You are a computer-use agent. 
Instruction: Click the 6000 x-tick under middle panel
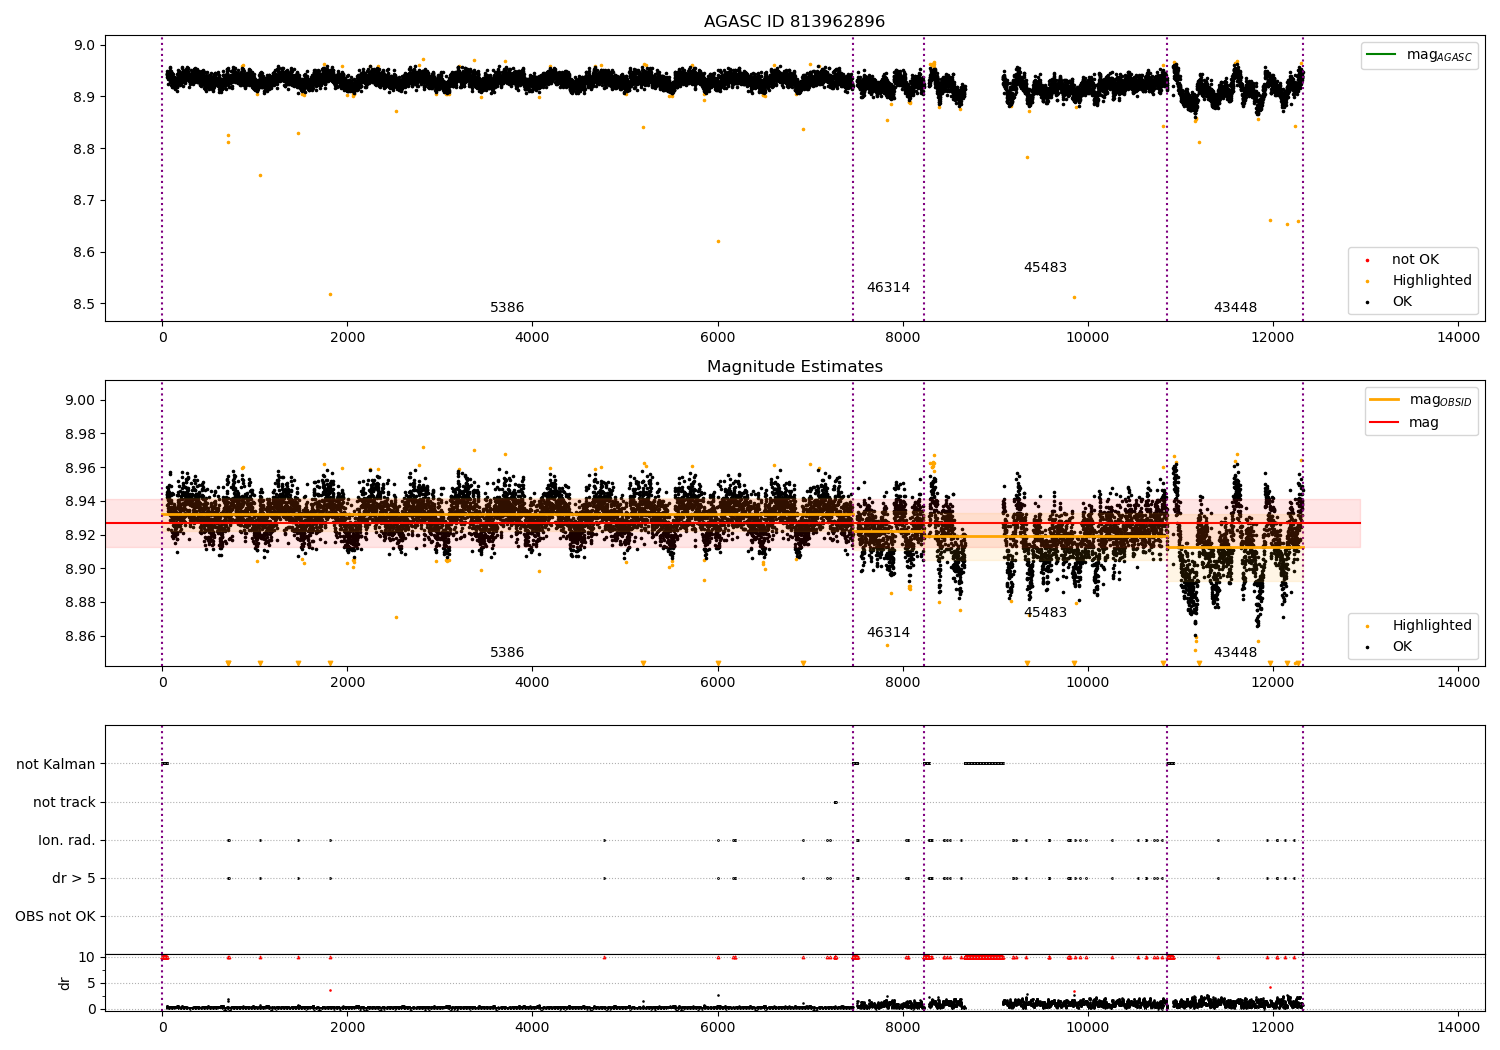(x=718, y=683)
